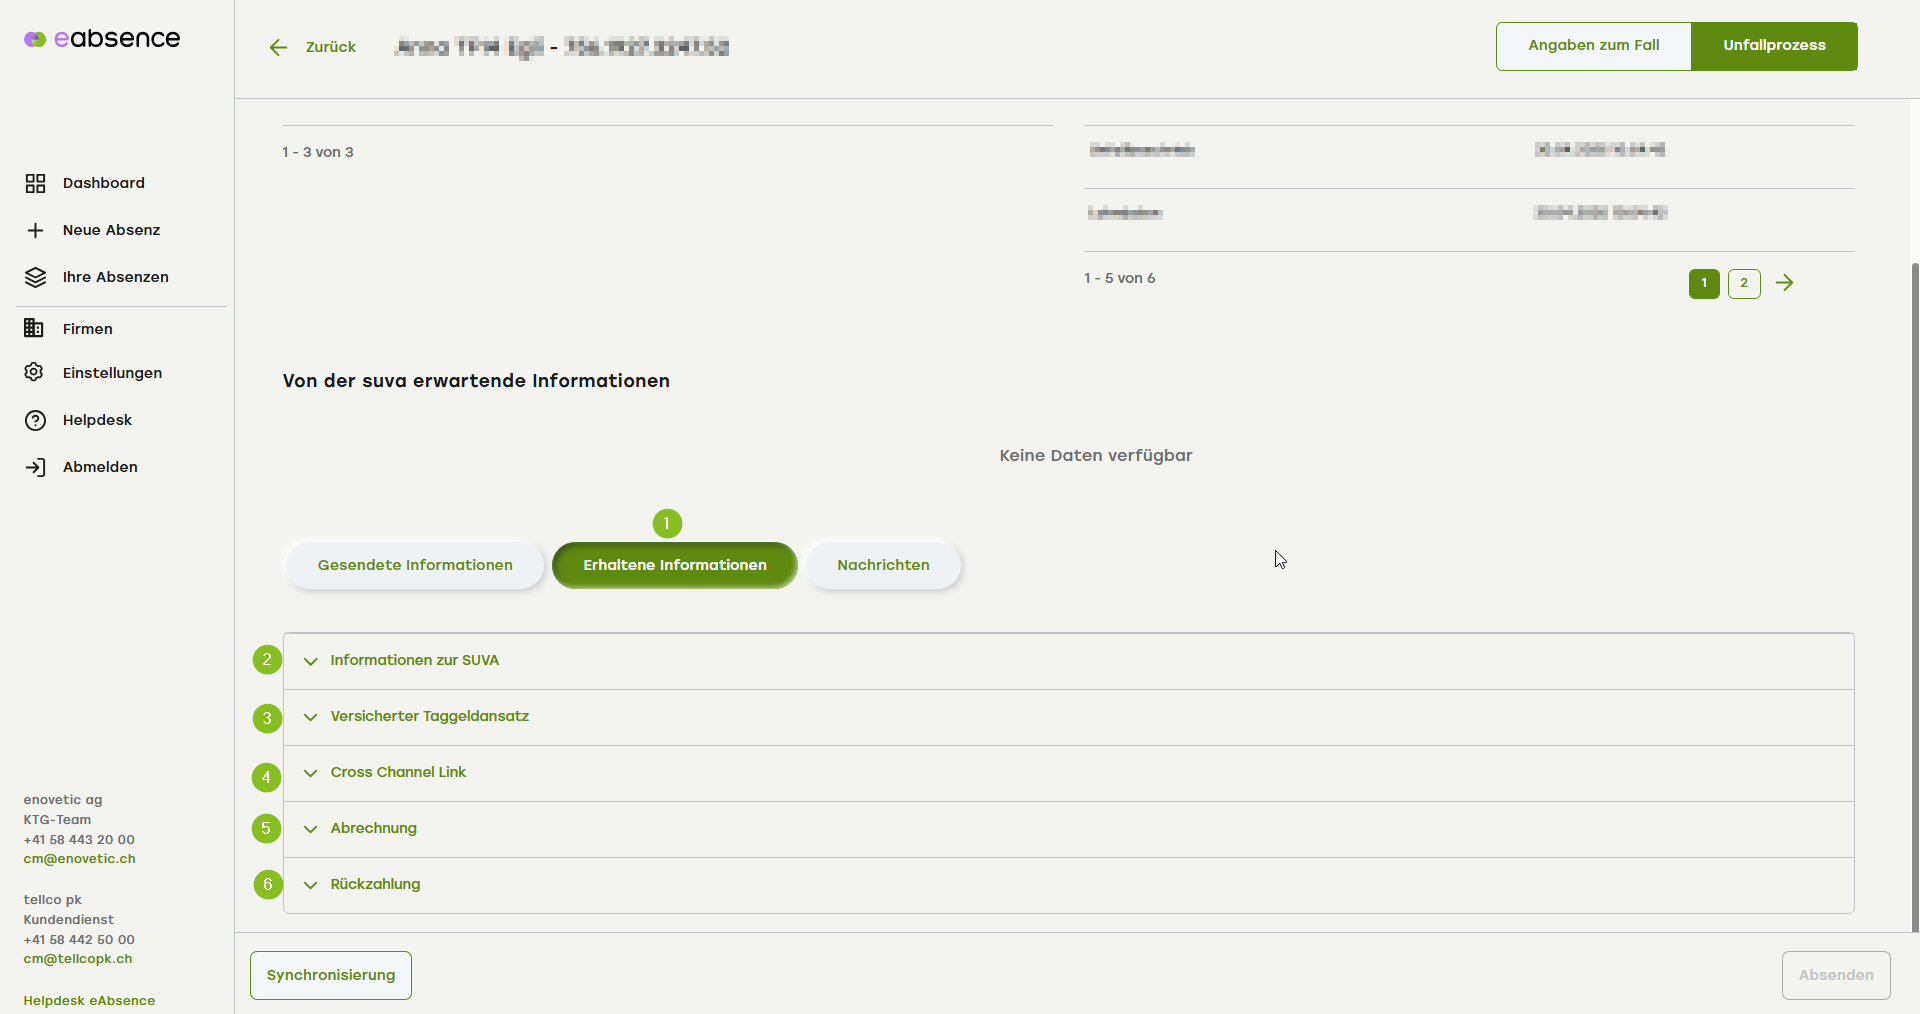This screenshot has height=1014, width=1920.
Task: Go to next page with arrow icon
Action: pos(1784,283)
